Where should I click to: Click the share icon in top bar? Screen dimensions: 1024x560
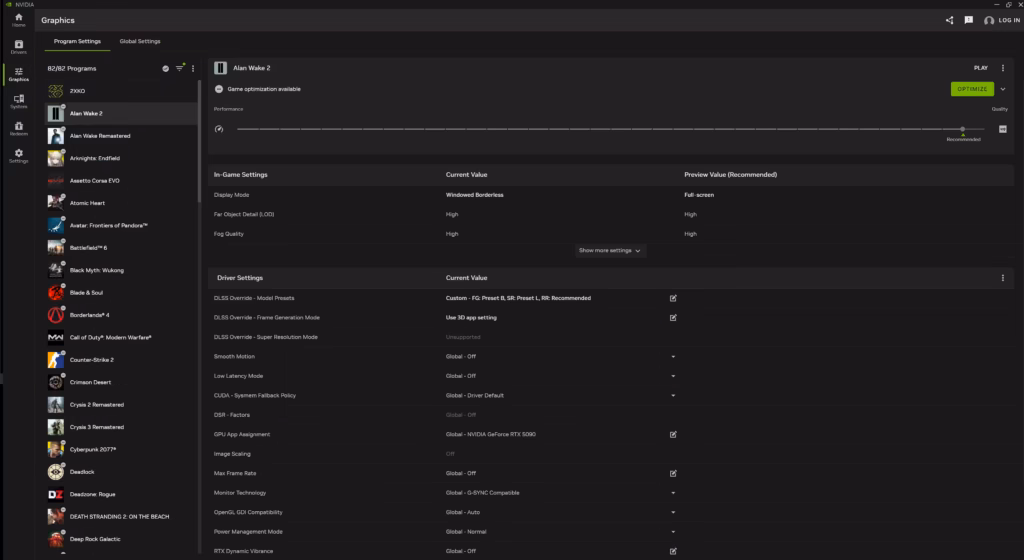(949, 20)
